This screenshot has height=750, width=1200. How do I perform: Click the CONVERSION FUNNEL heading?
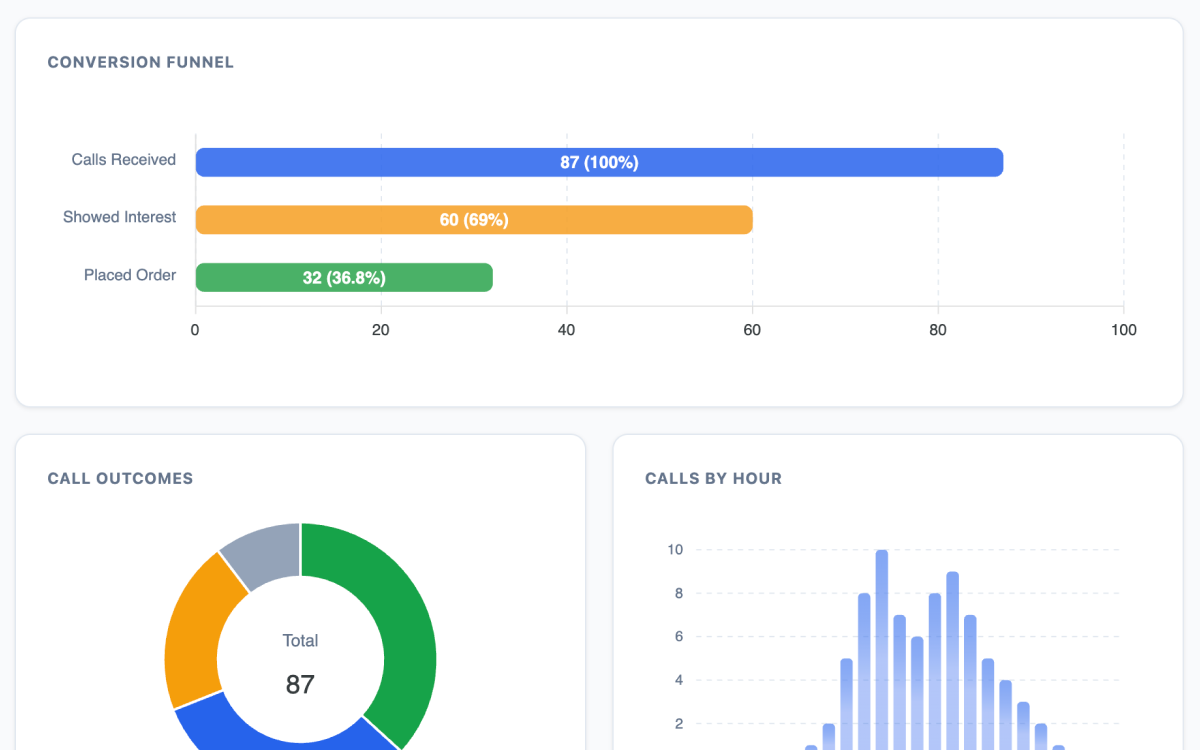point(140,62)
